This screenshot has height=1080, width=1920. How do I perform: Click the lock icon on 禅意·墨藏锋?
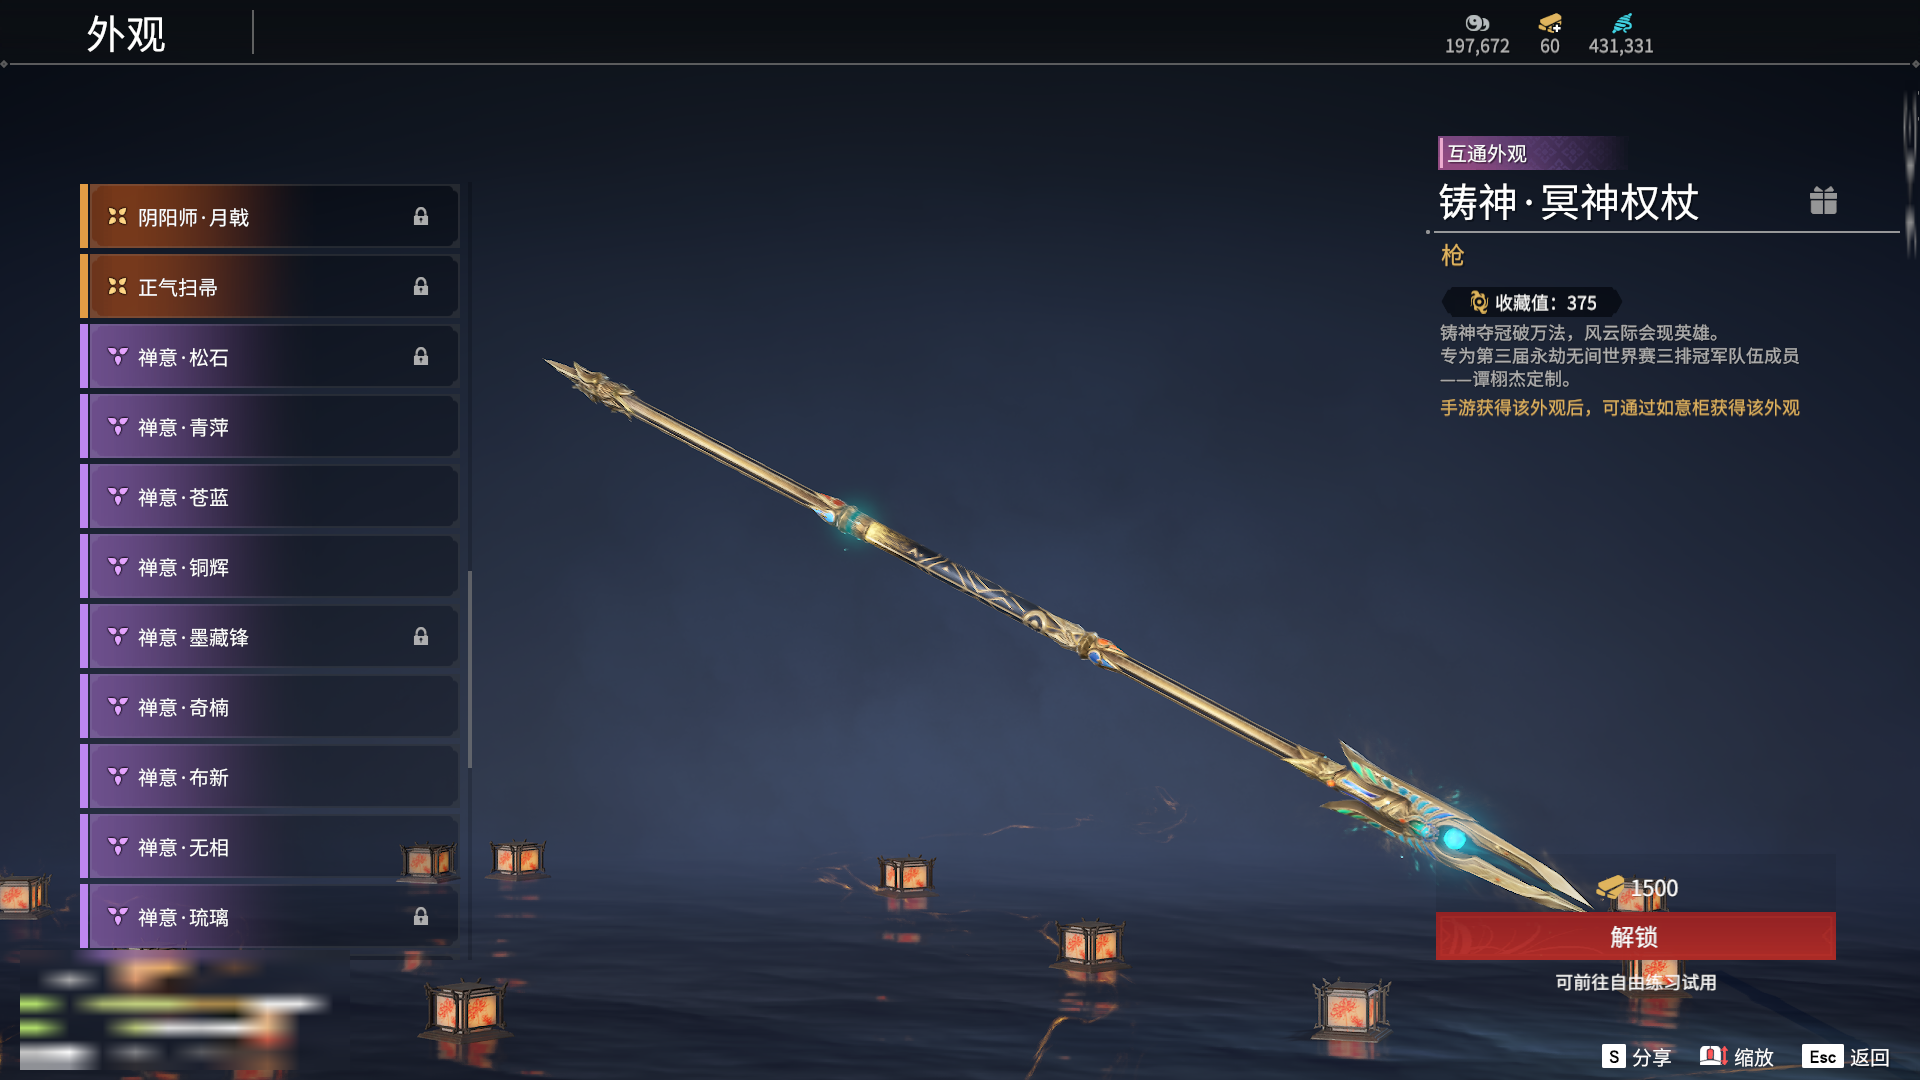(421, 637)
